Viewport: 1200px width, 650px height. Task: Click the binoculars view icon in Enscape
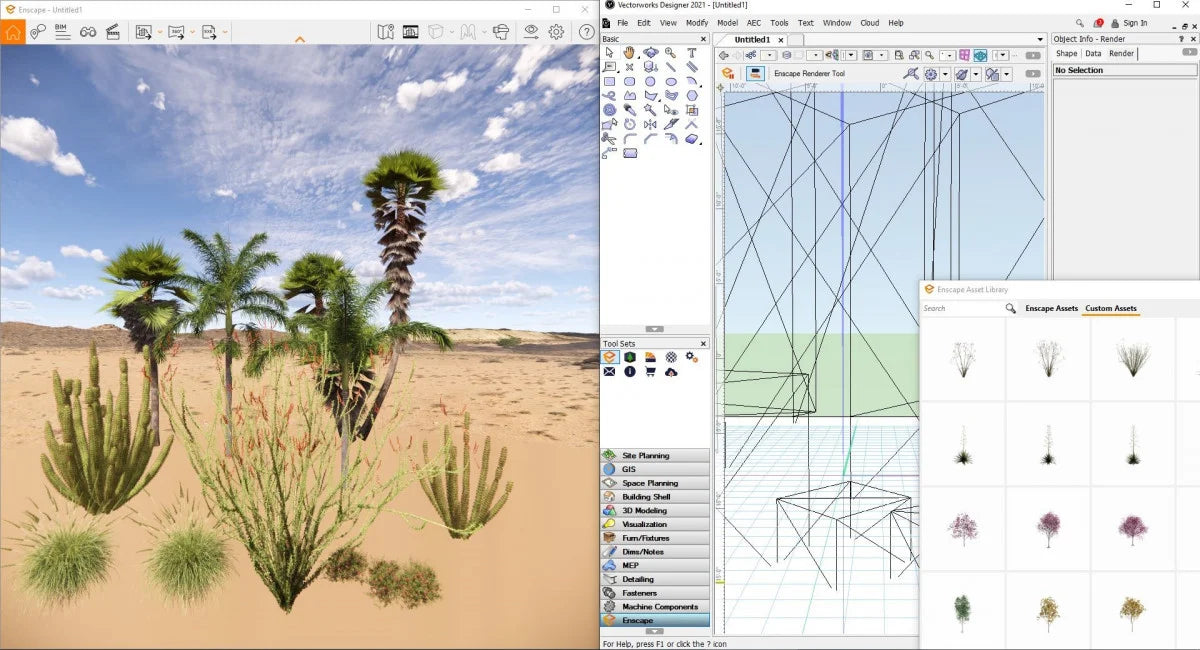88,32
